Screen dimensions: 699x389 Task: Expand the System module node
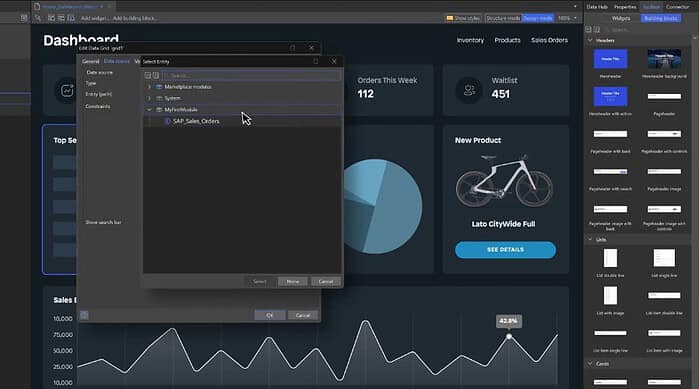149,98
